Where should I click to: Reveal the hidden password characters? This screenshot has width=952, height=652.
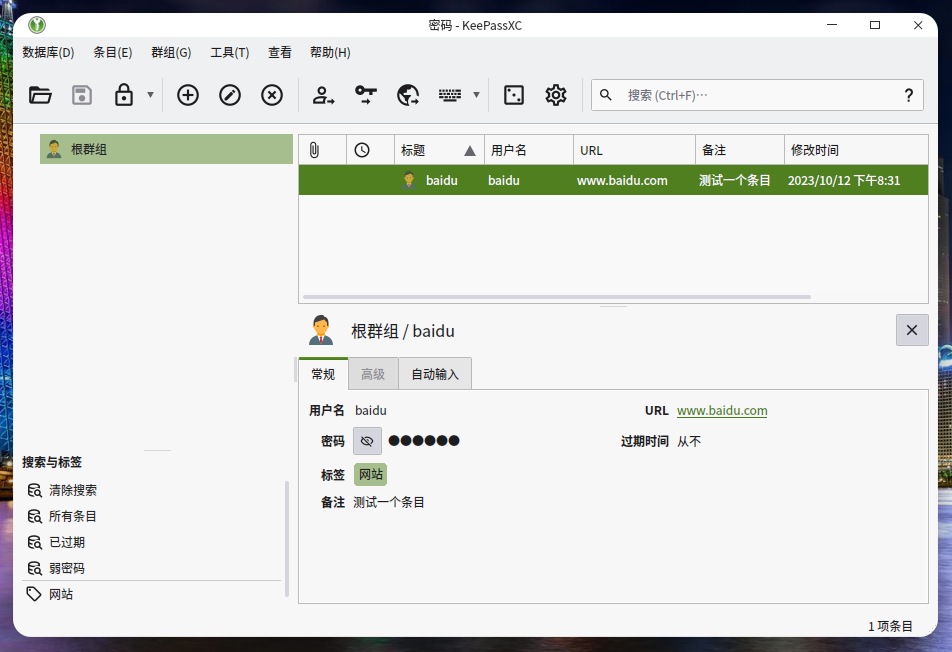pos(366,440)
